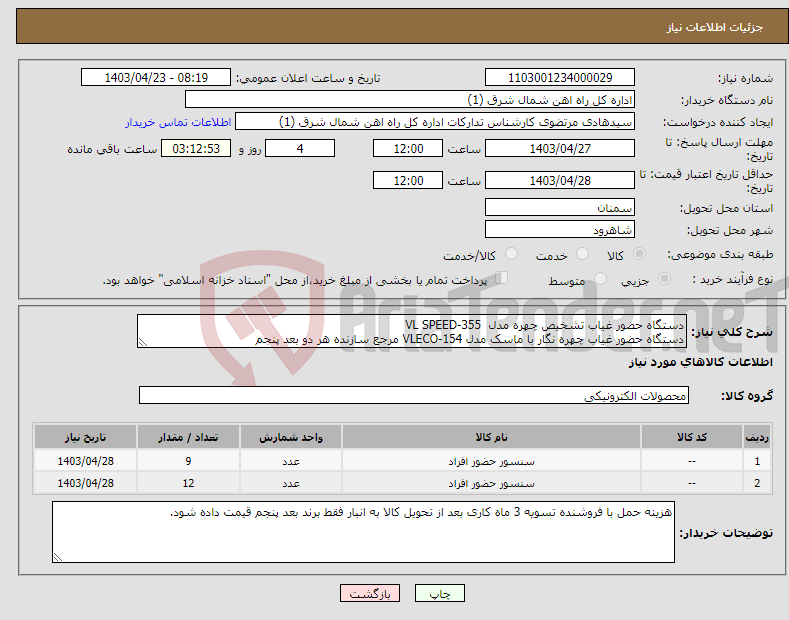
Task: Click the کد کالا column header
Action: click(x=691, y=437)
